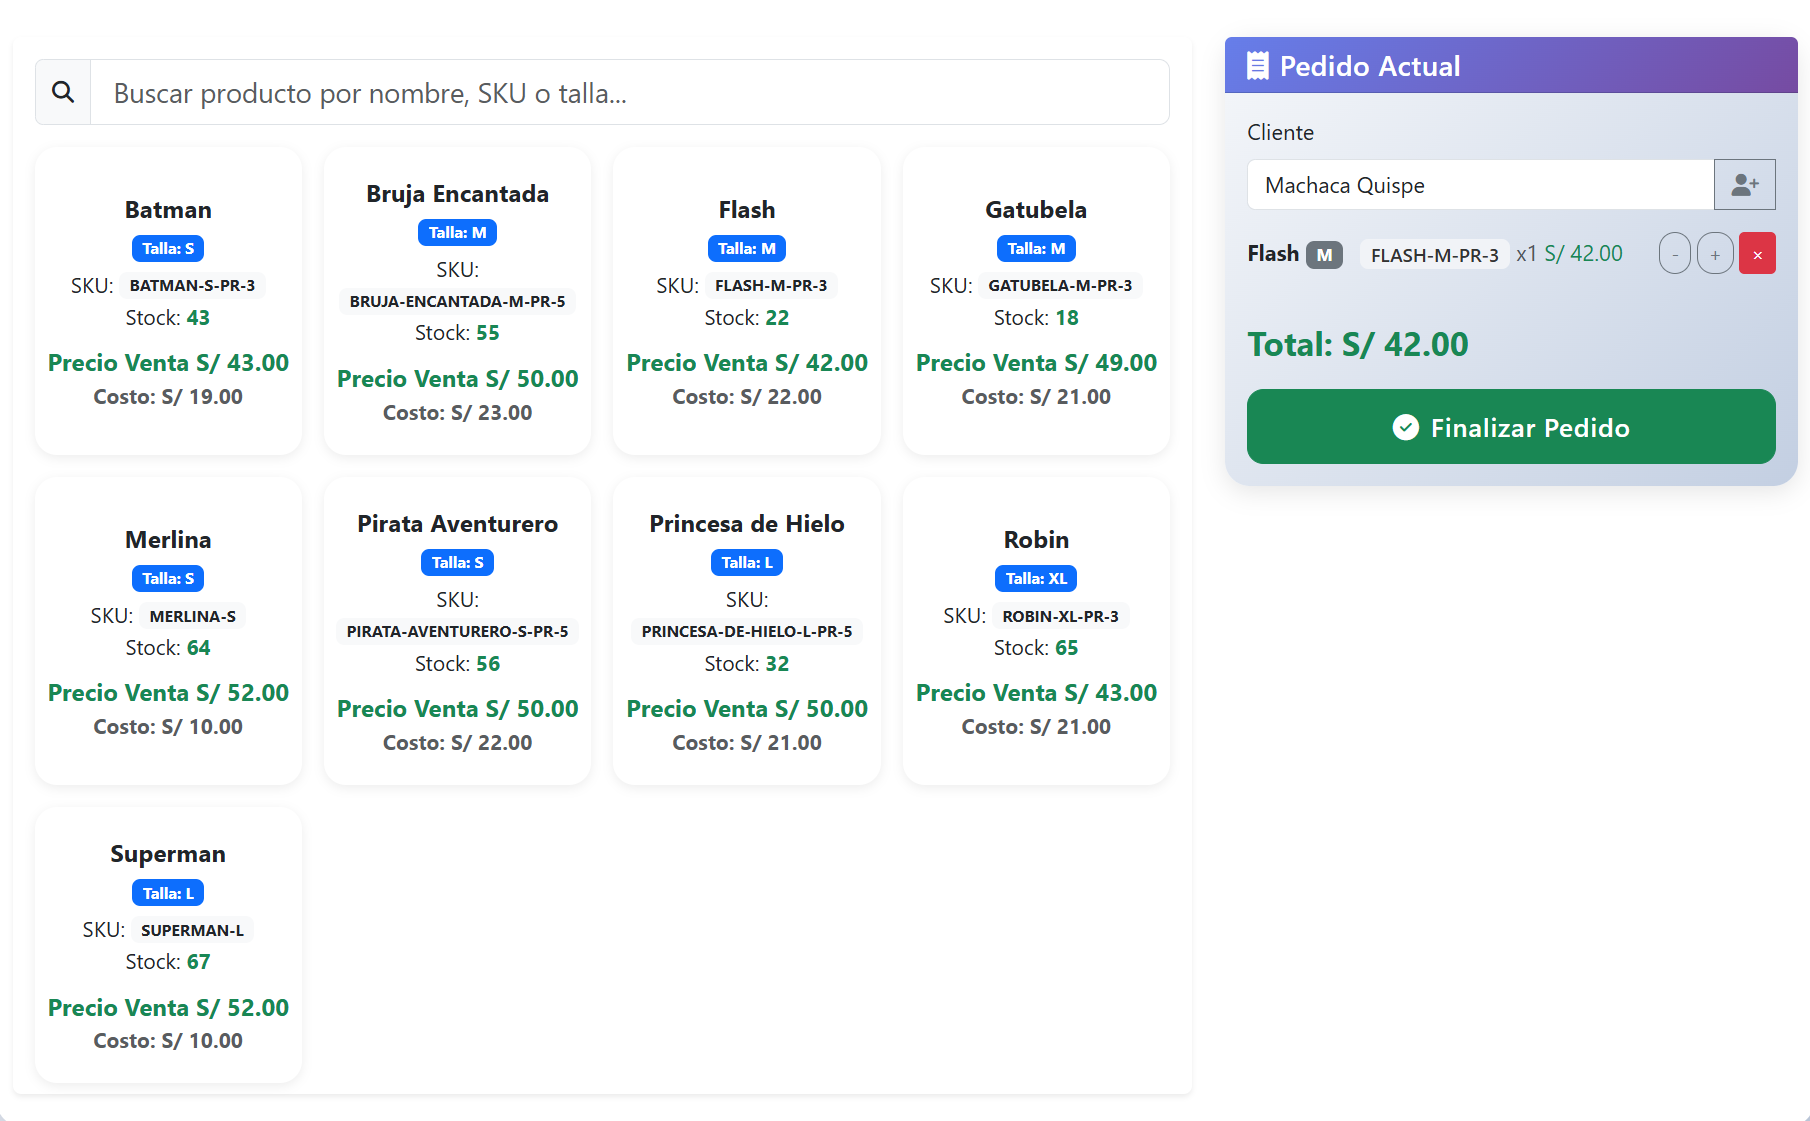Viewport: 1810px width, 1121px height.
Task: Select the Bruja Encantada product card
Action: [457, 301]
